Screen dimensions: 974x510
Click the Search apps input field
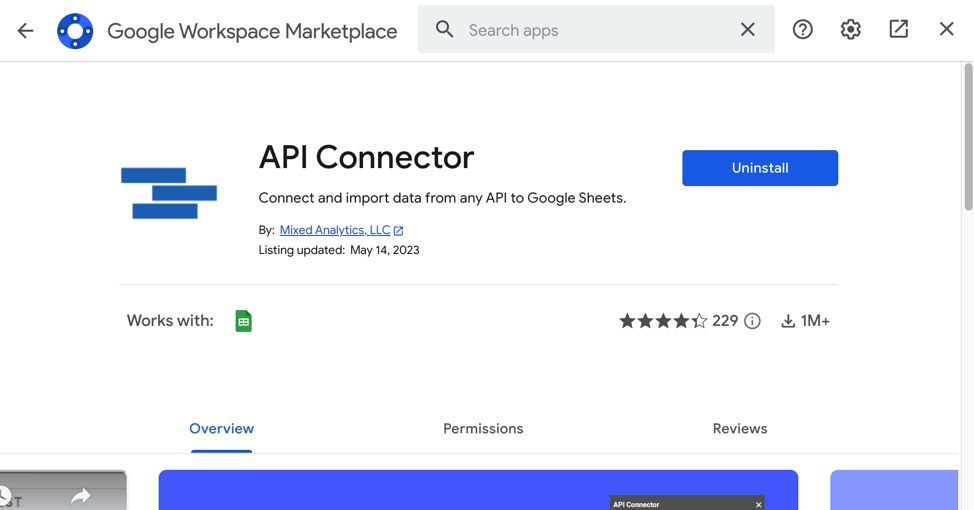pyautogui.click(x=596, y=29)
